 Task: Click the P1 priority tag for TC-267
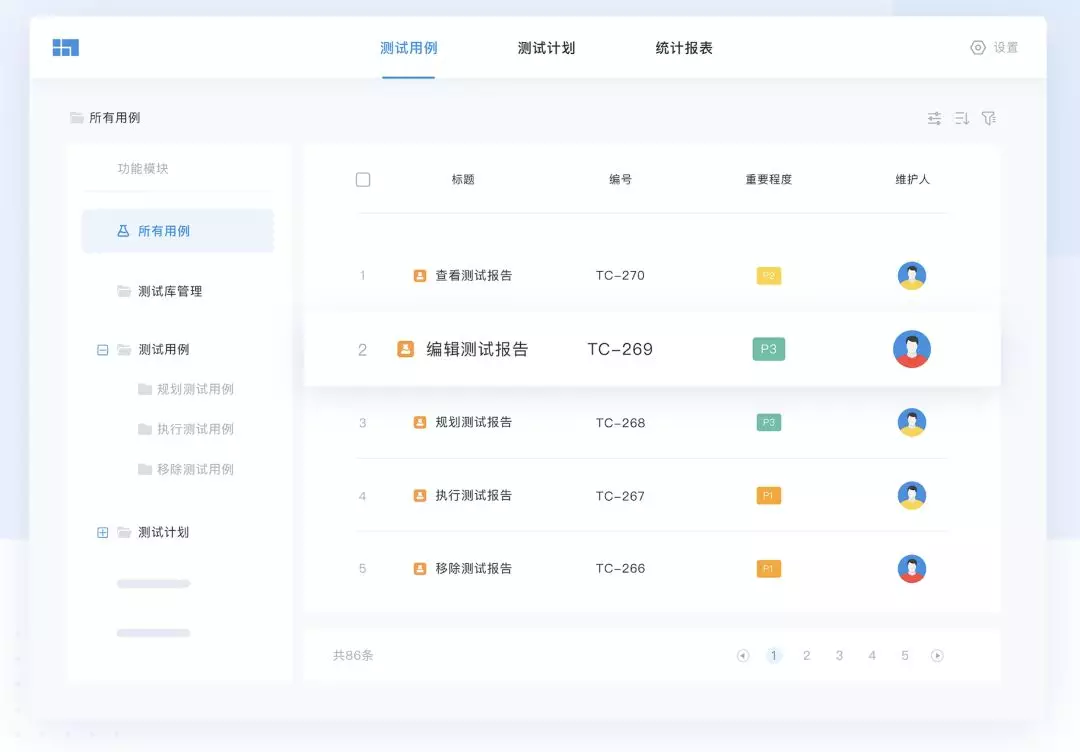[769, 495]
